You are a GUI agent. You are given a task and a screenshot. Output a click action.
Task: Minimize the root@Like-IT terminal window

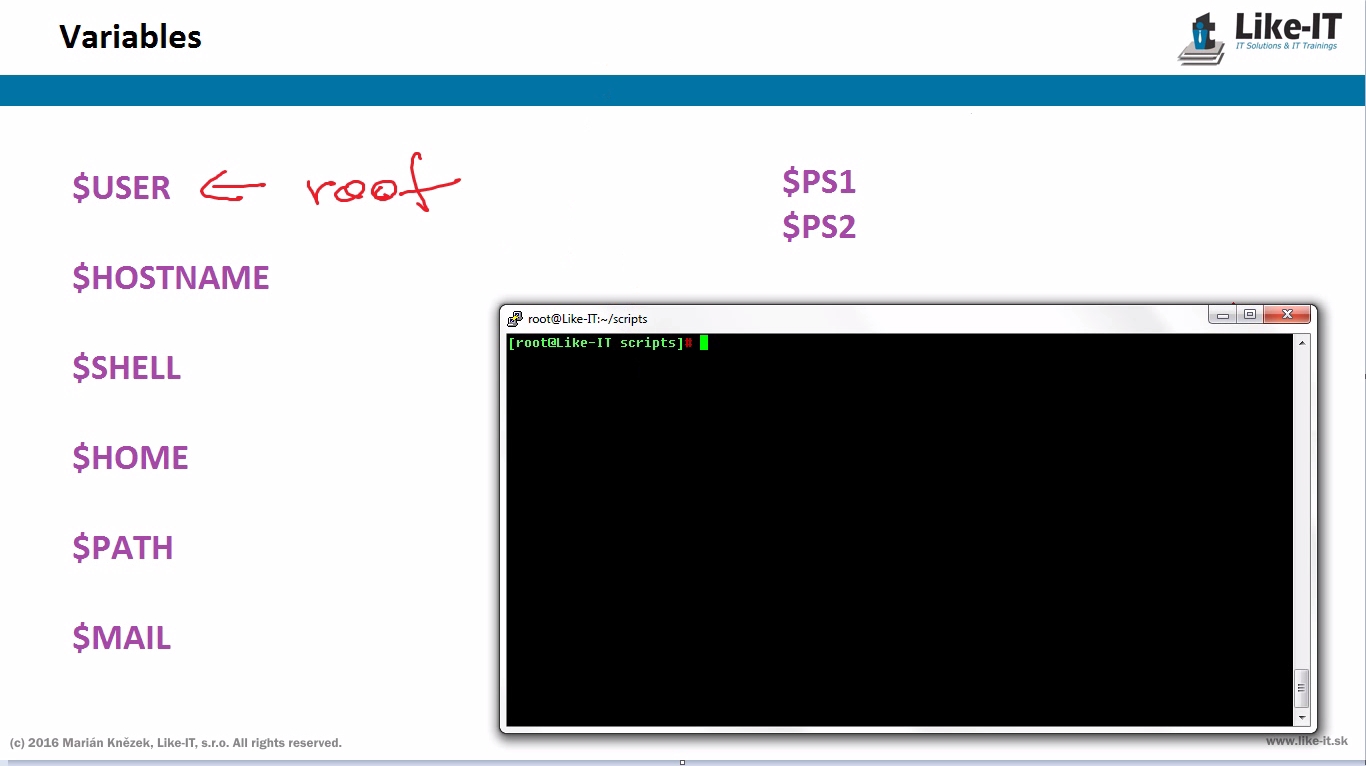coord(1222,315)
